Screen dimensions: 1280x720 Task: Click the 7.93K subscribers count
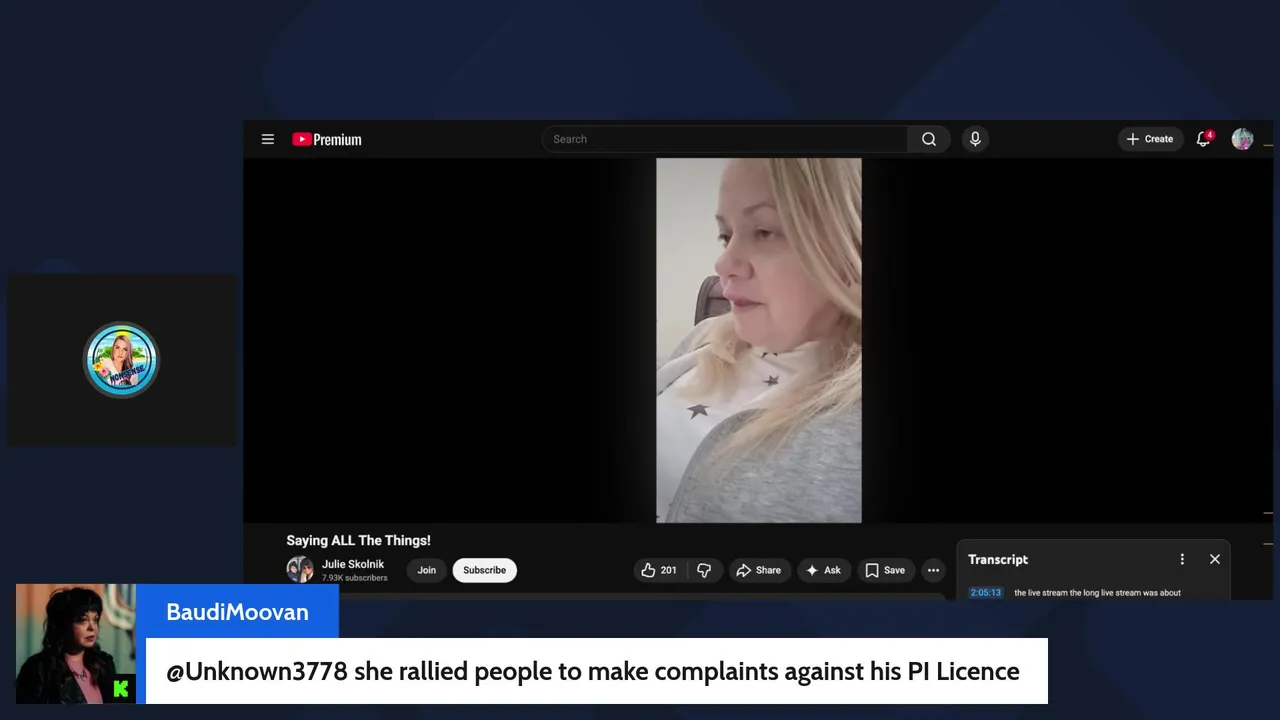click(354, 578)
